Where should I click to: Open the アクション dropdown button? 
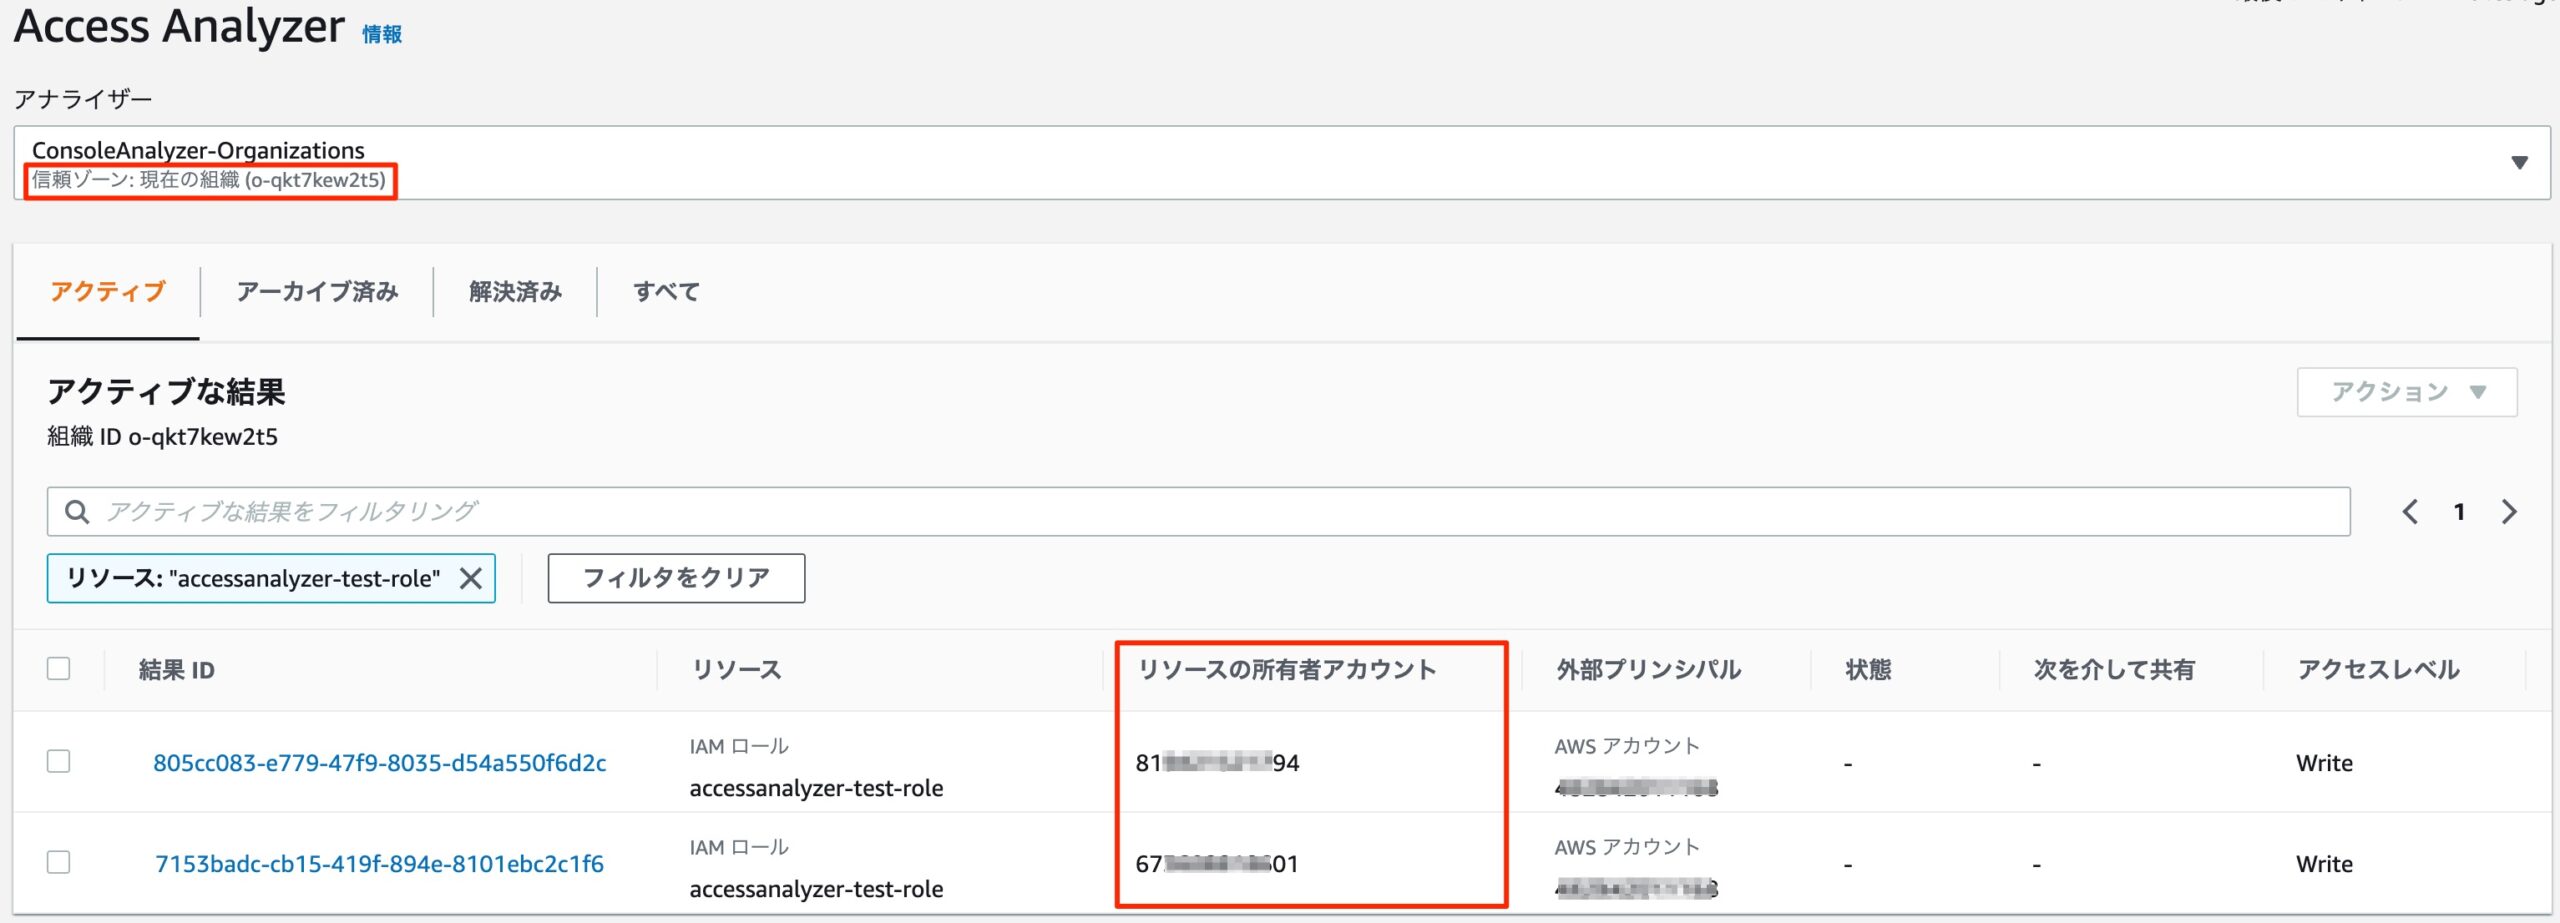pyautogui.click(x=2407, y=392)
